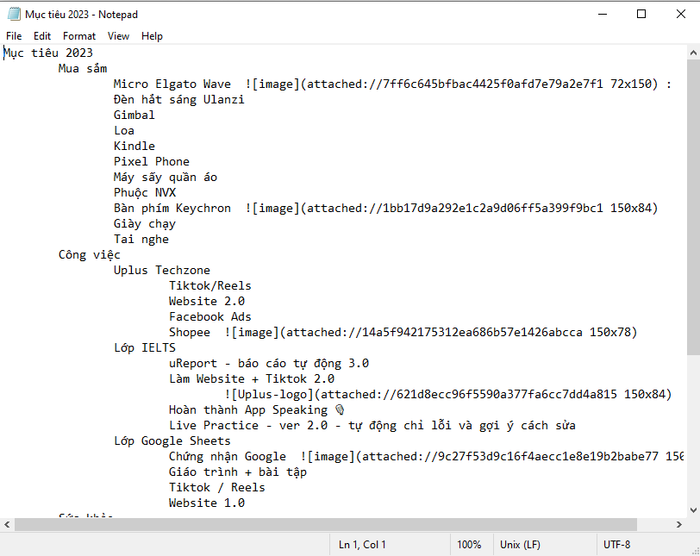Click the 'Đèn hắt sáng Ulanzi' line

tap(179, 99)
